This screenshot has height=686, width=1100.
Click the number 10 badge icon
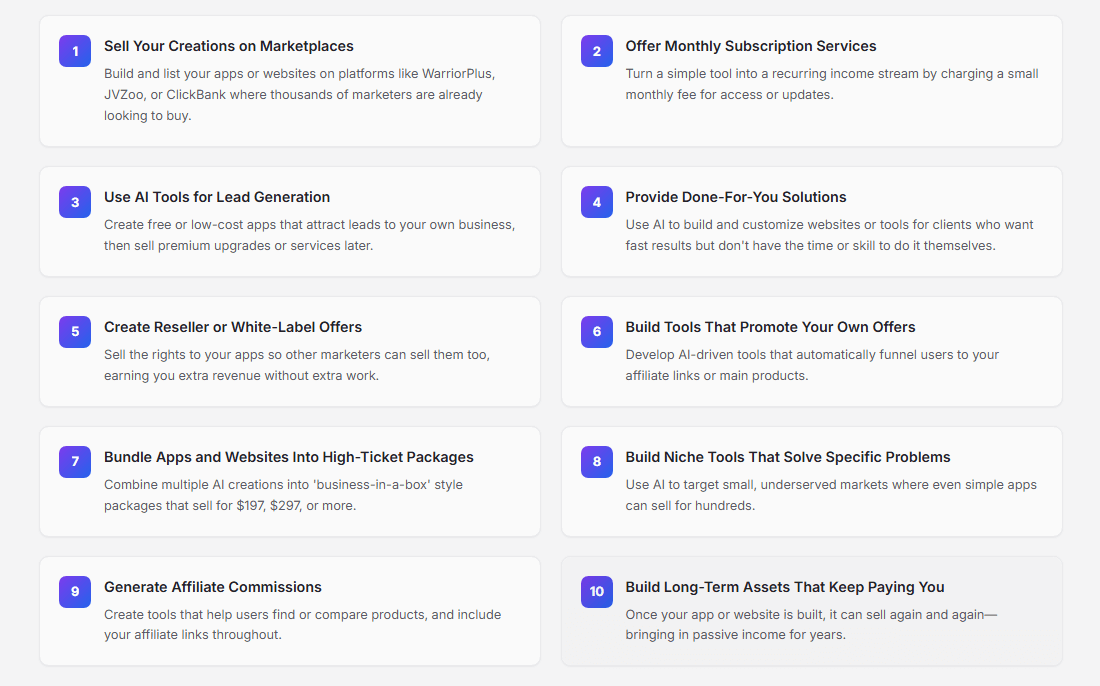(597, 592)
